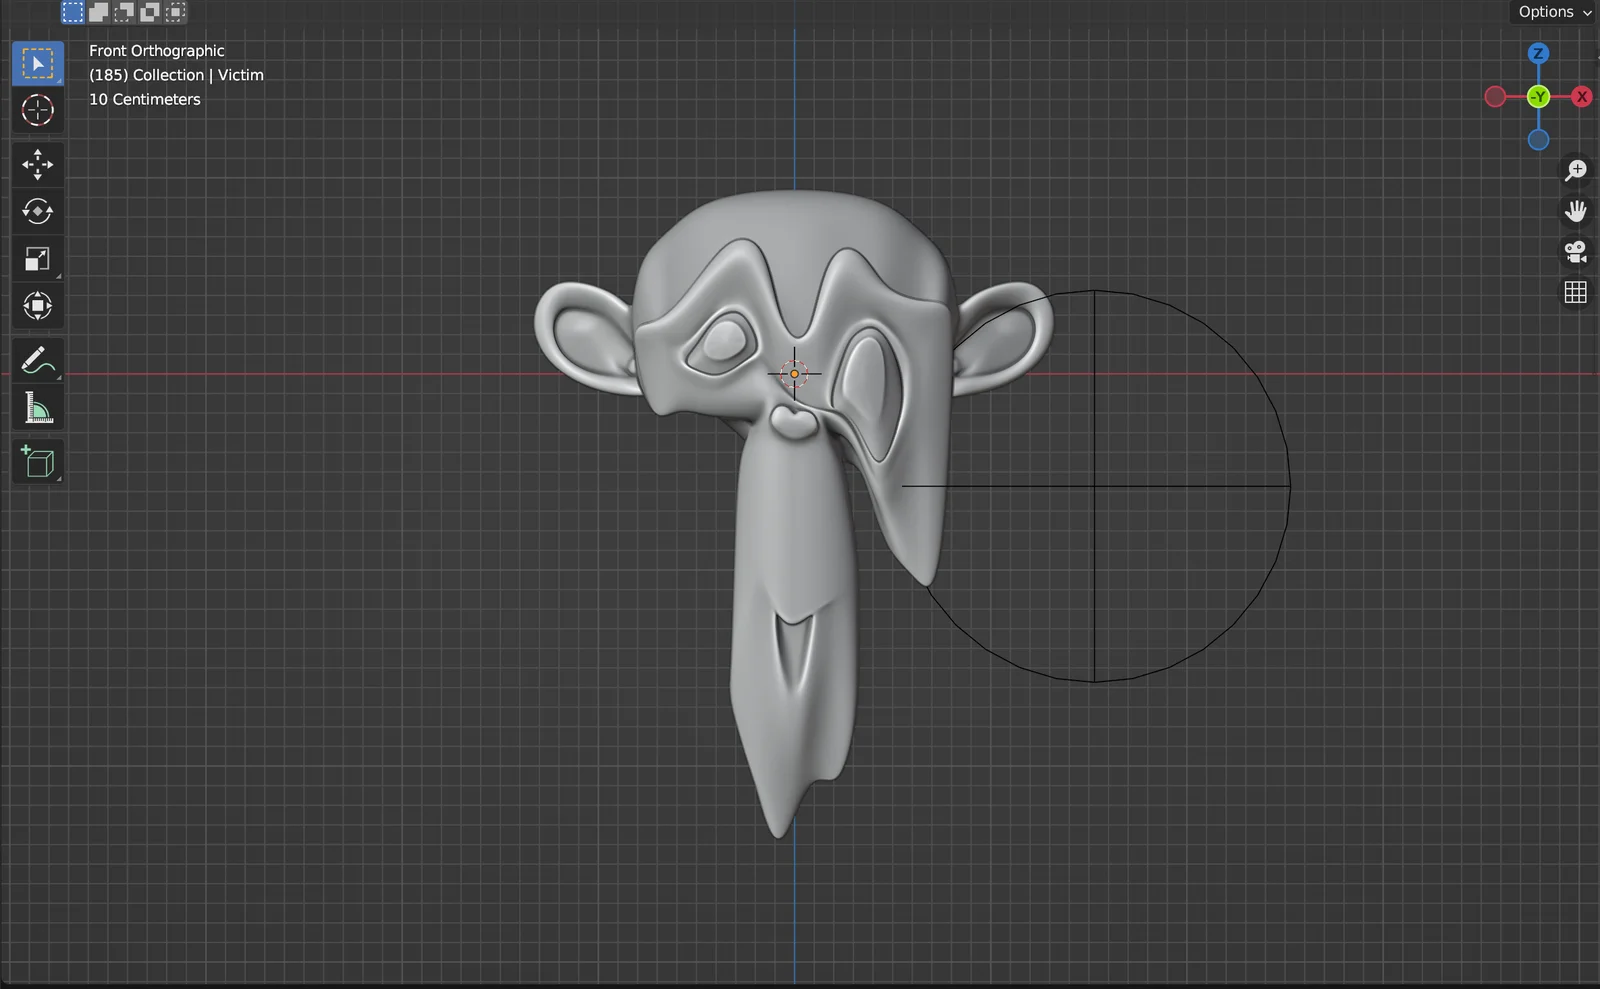Click the Z axis on navigation gizmo

[1538, 53]
